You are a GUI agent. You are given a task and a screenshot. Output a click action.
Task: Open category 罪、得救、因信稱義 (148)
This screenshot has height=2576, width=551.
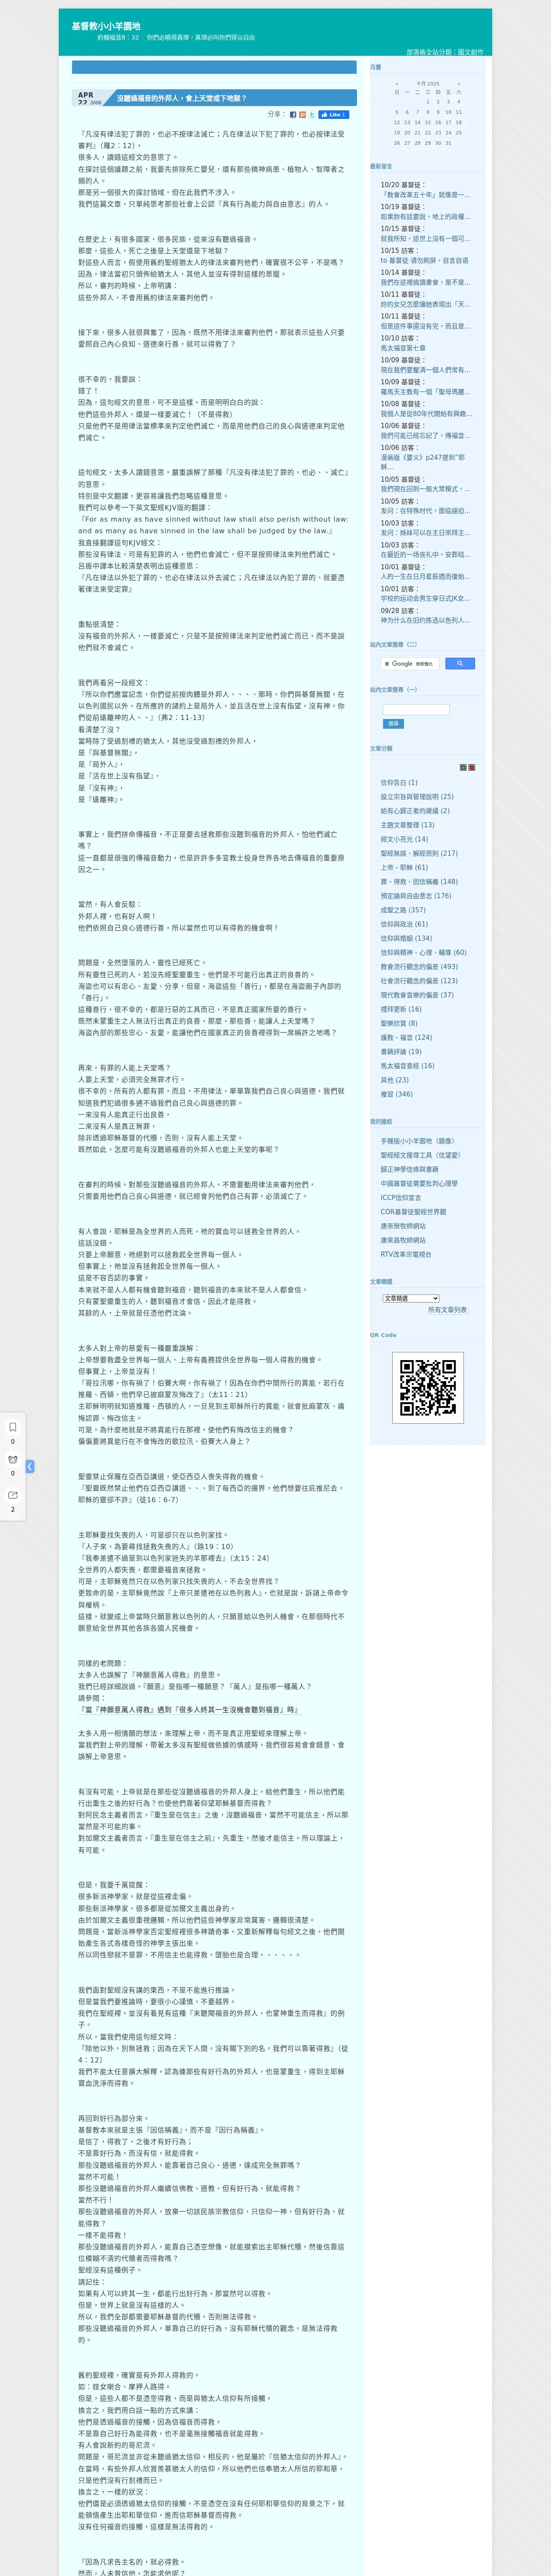[x=419, y=882]
